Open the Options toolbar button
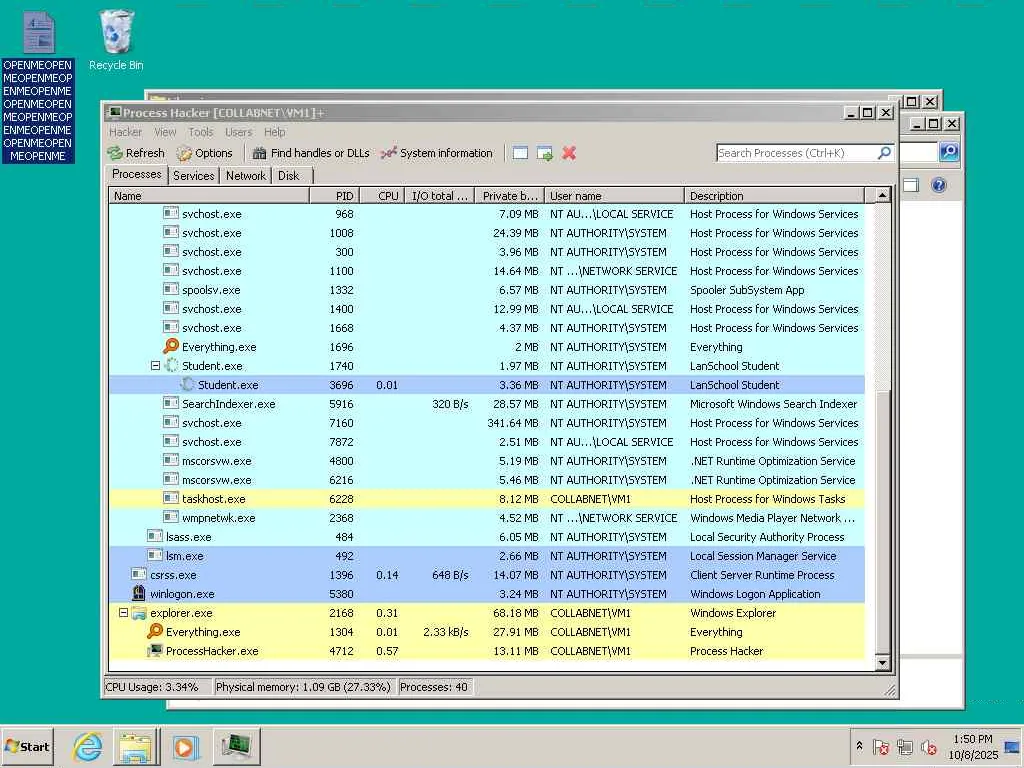 pyautogui.click(x=204, y=153)
